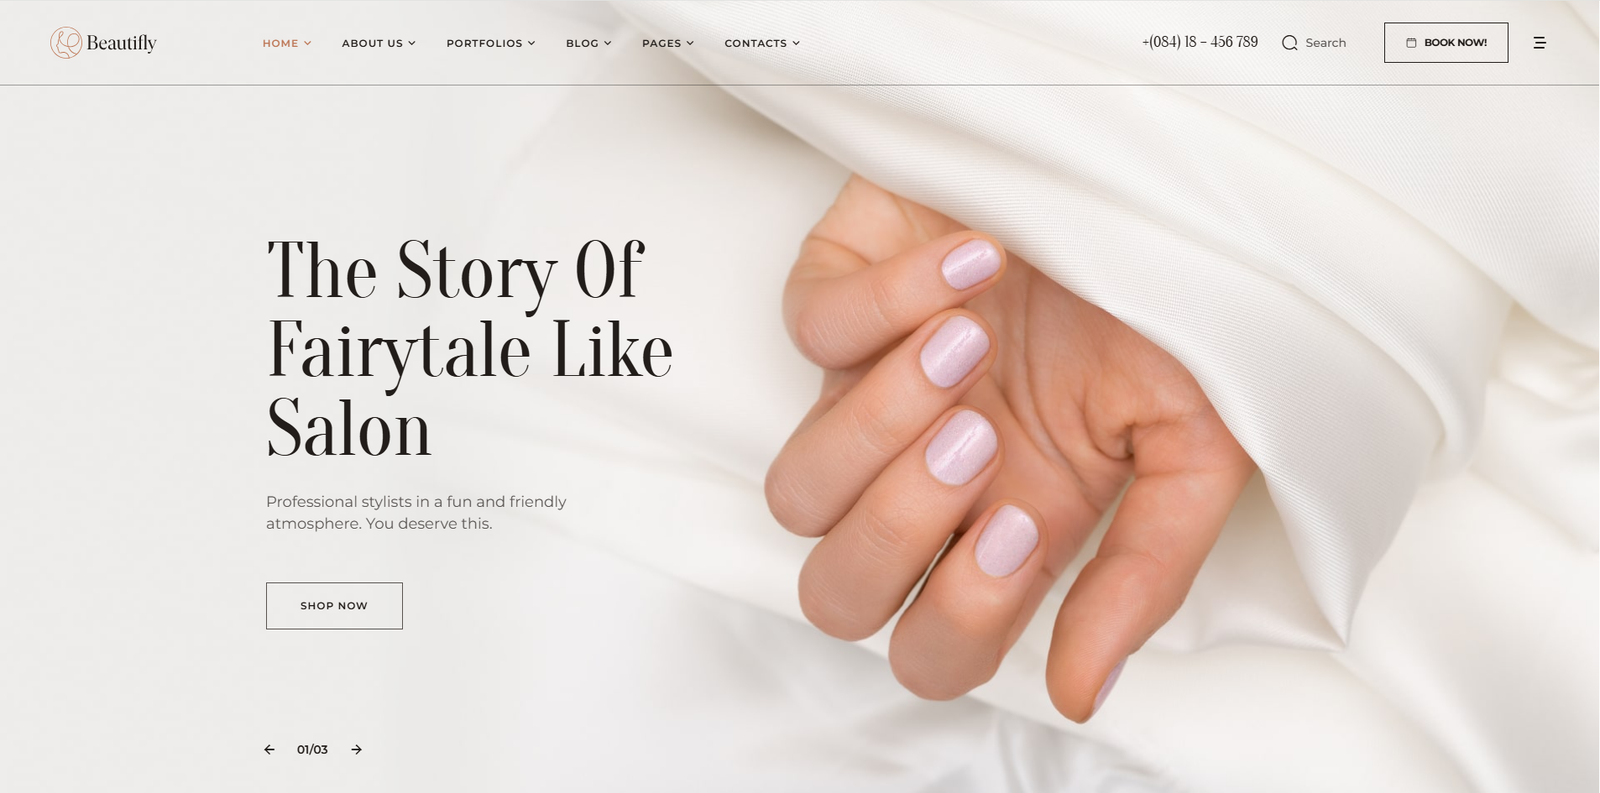Viewport: 1600px width, 793px height.
Task: Click the Shop Now button
Action: click(x=334, y=606)
